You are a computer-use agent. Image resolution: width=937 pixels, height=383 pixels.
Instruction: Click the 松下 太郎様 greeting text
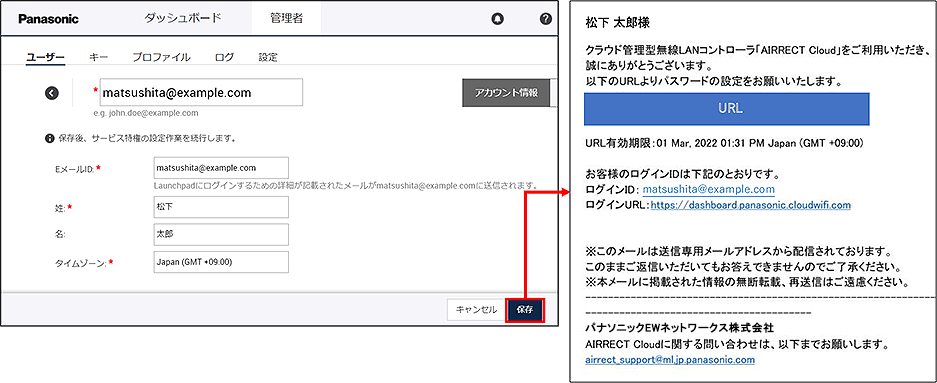pos(617,23)
